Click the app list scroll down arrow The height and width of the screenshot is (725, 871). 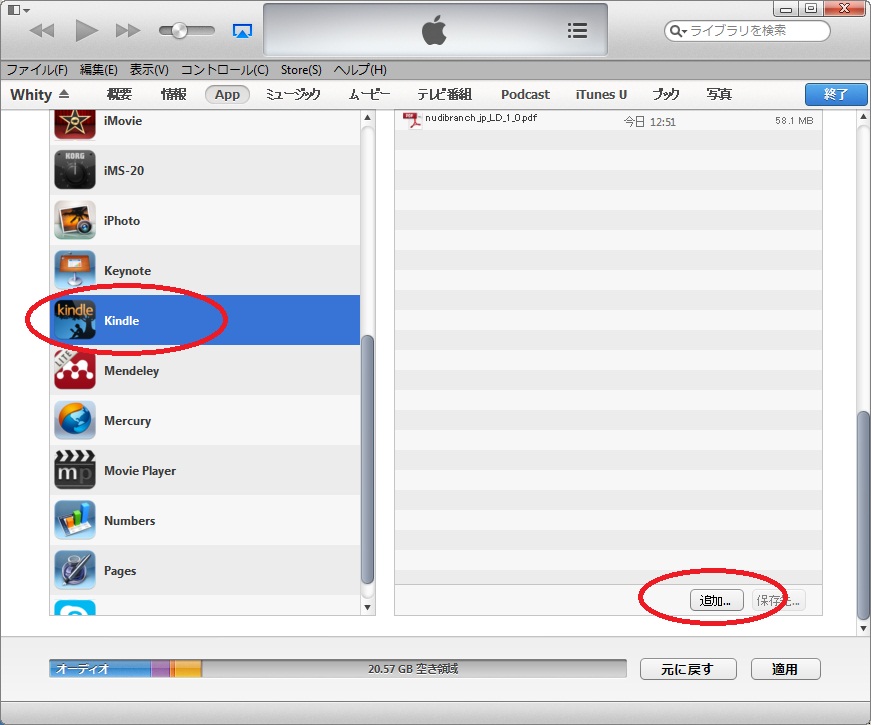point(367,608)
